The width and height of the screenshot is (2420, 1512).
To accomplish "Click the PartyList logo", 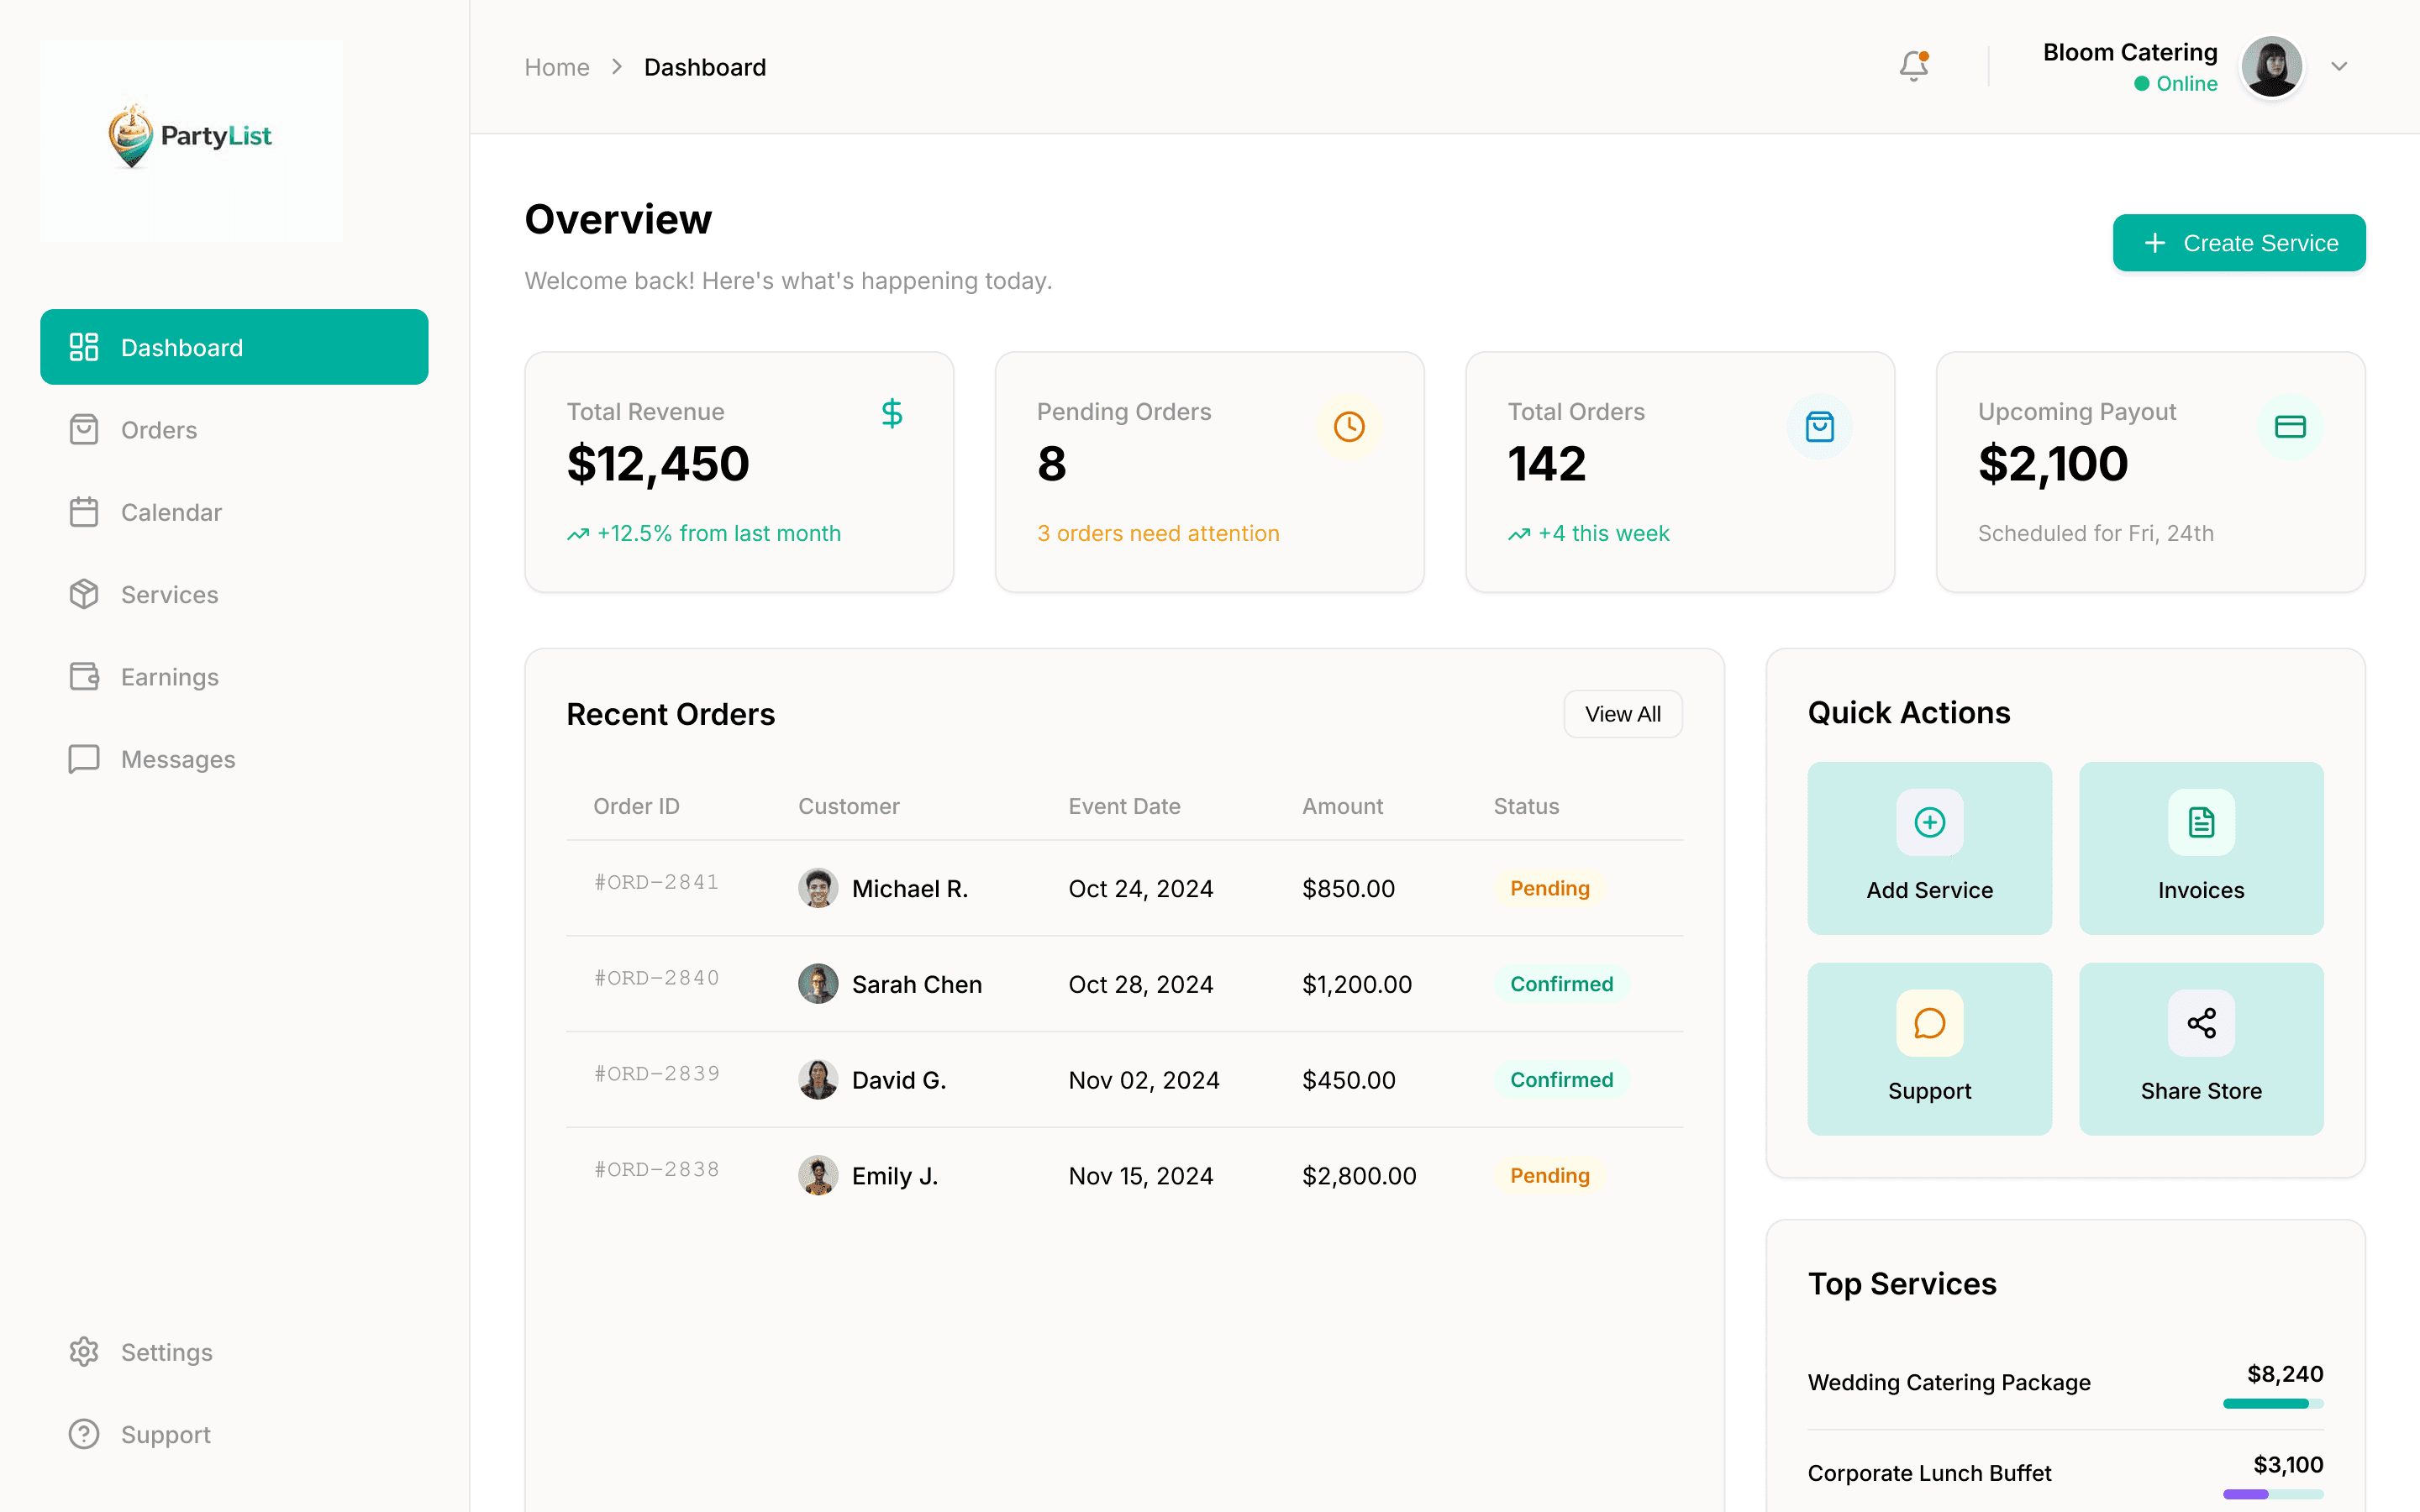I will click(190, 136).
